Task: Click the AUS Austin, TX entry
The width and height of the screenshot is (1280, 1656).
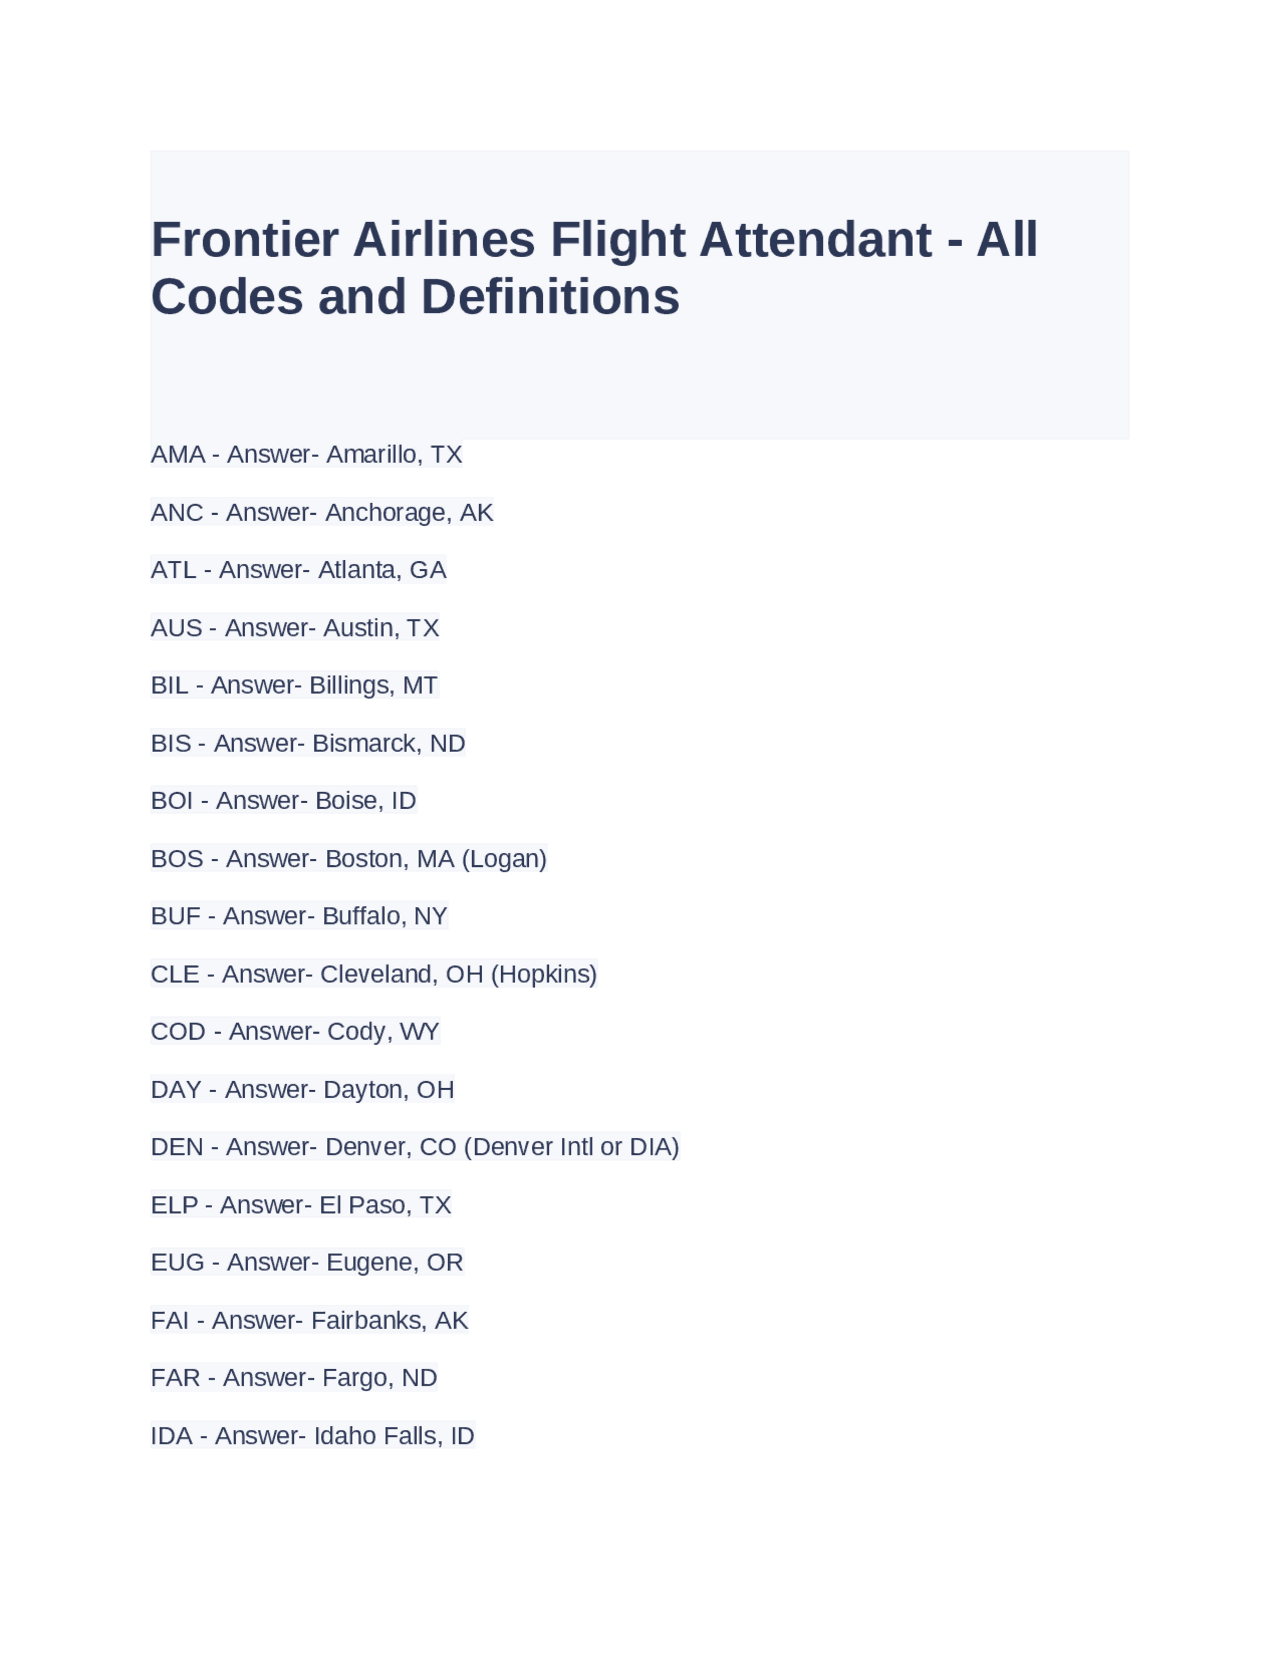Action: click(294, 628)
